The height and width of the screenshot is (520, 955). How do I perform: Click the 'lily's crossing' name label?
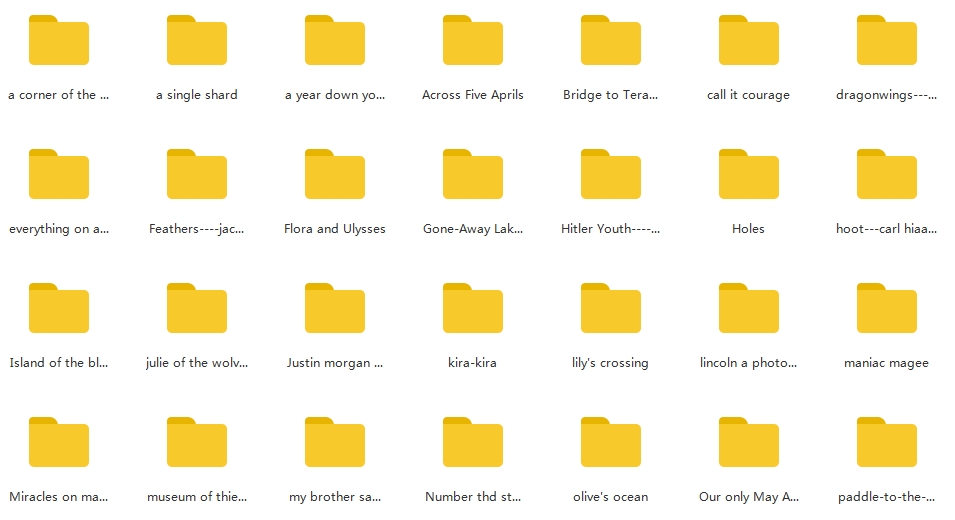(x=610, y=363)
